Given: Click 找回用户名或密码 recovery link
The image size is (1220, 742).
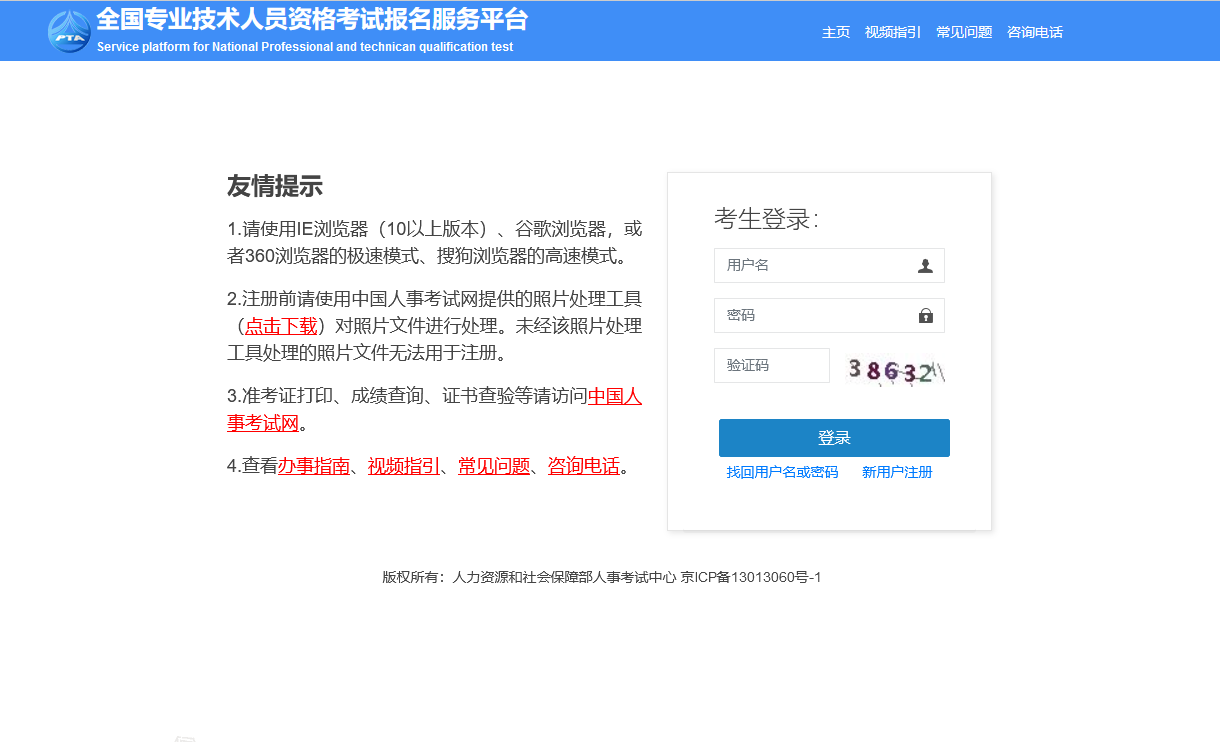Looking at the screenshot, I should pyautogui.click(x=784, y=471).
